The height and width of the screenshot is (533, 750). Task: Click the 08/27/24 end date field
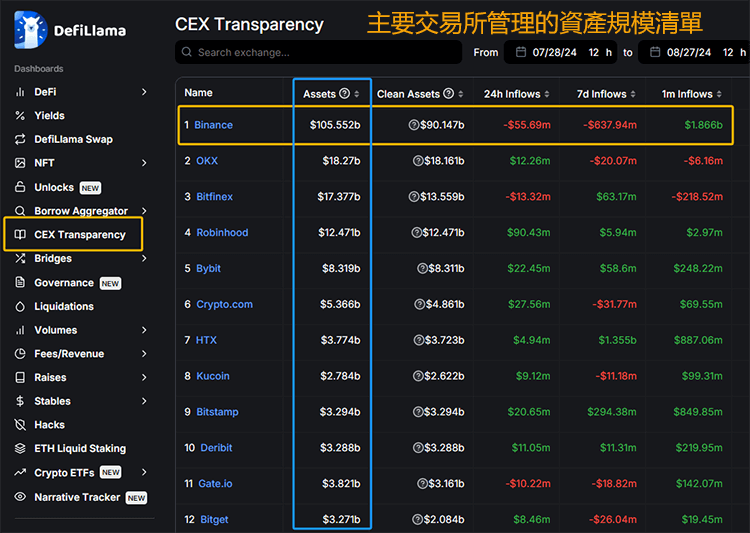click(x=688, y=52)
